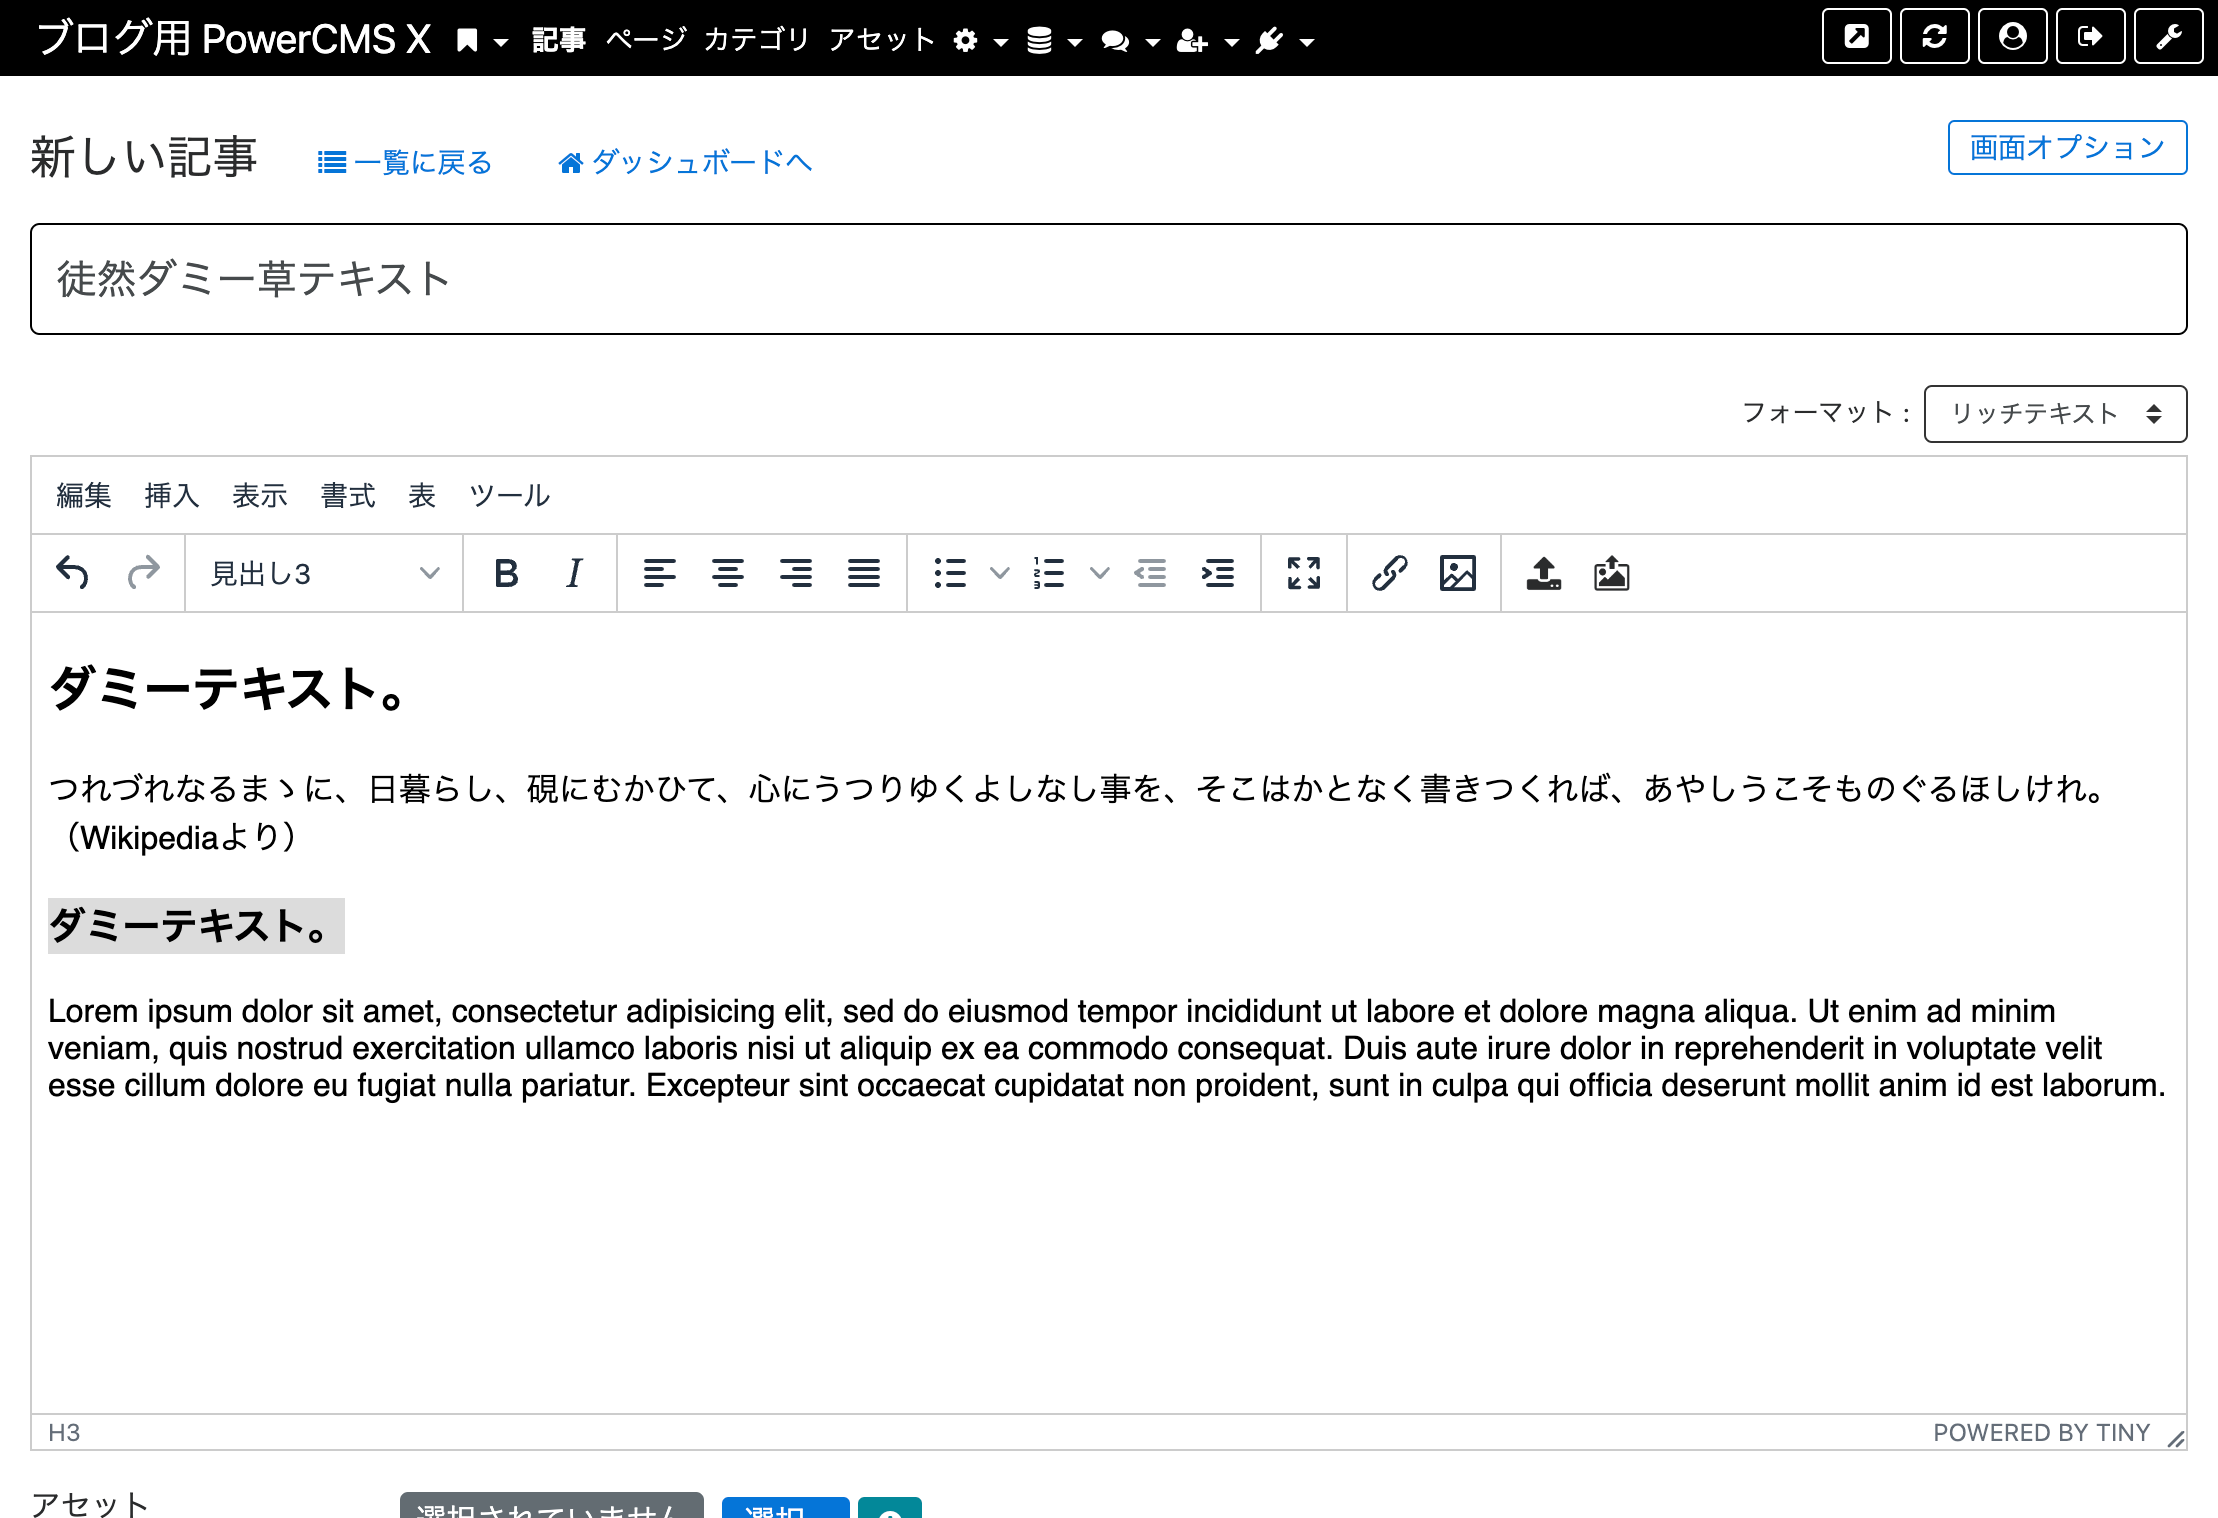
Task: Go to カテゴリ in top navigation
Action: click(x=757, y=40)
